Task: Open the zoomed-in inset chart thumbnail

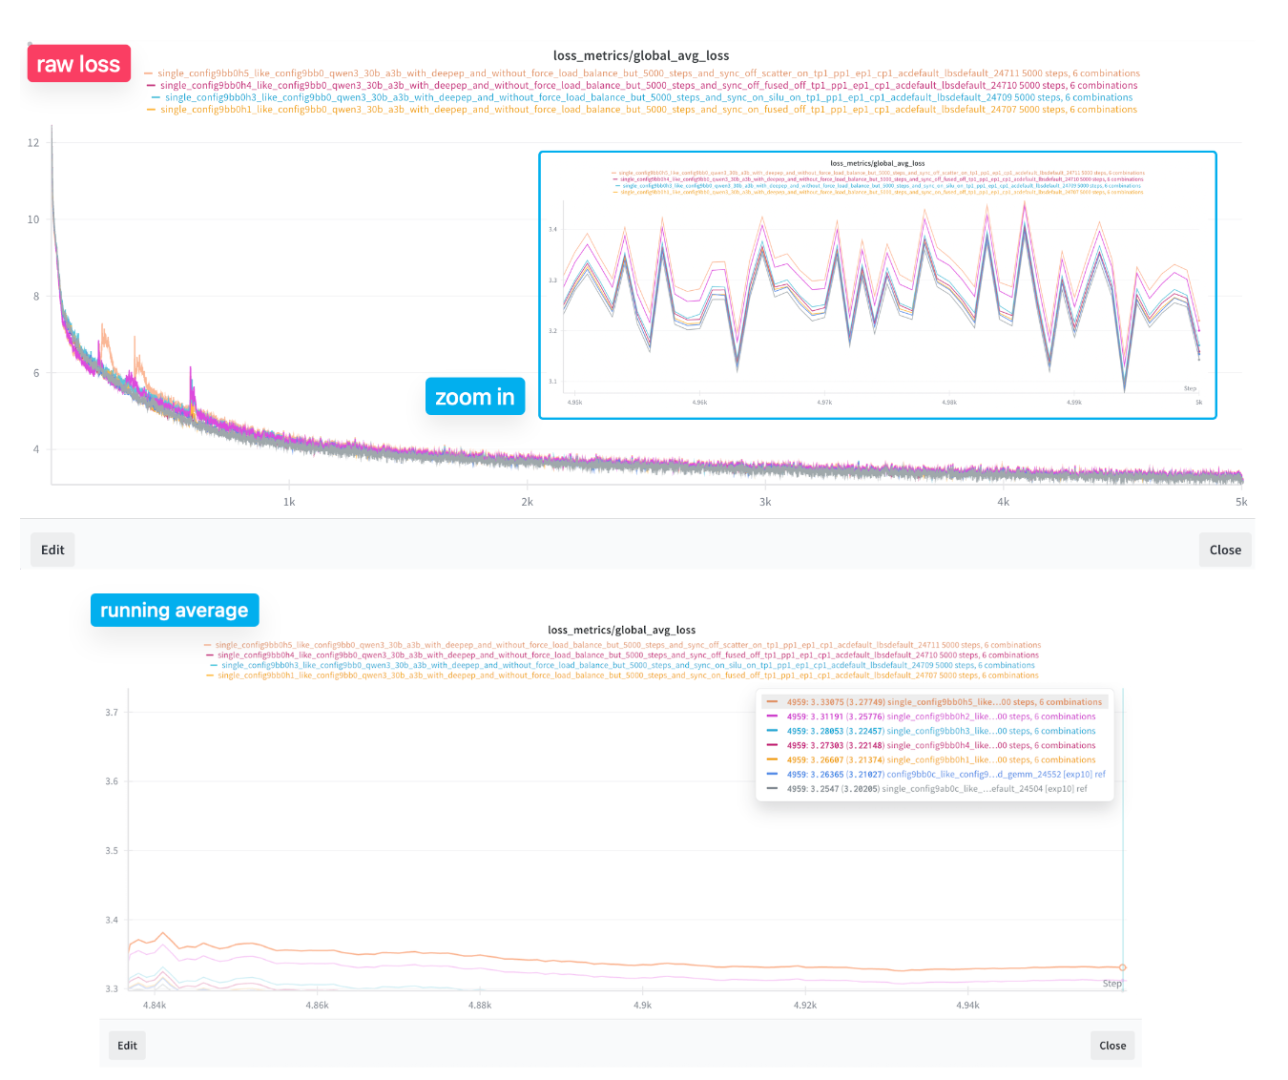Action: pyautogui.click(x=877, y=285)
